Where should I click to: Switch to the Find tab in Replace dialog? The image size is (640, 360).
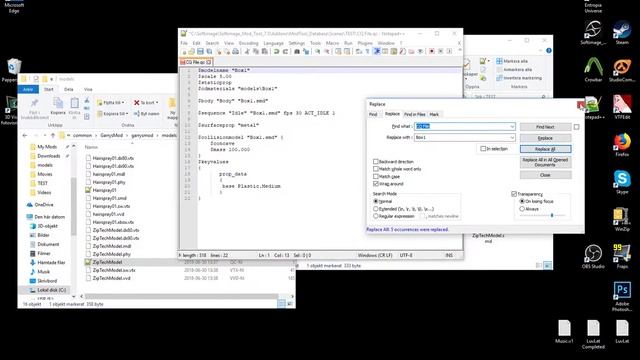373,114
